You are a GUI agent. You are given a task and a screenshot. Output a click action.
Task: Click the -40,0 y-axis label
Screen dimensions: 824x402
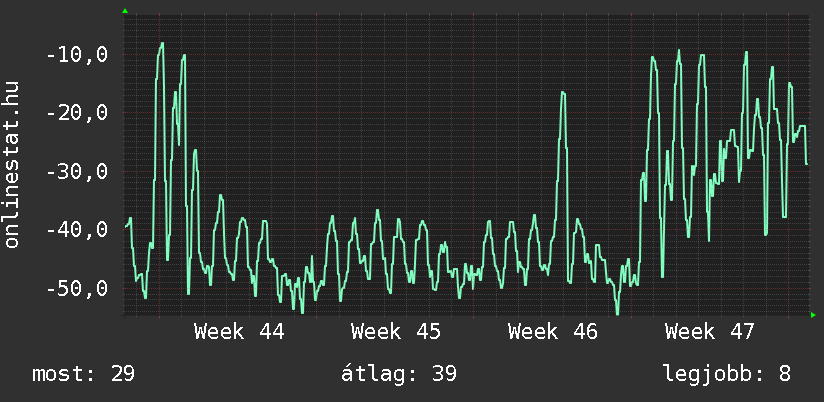point(77,229)
